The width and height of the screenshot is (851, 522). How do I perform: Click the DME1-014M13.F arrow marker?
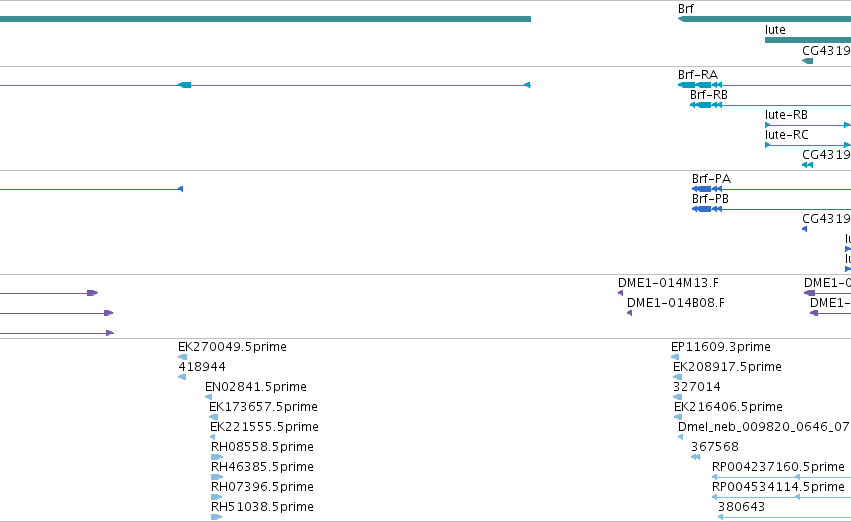[620, 293]
